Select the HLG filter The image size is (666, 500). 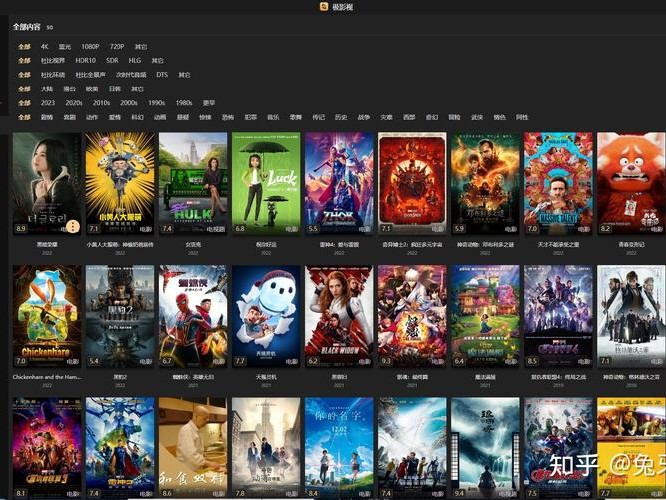pos(135,61)
